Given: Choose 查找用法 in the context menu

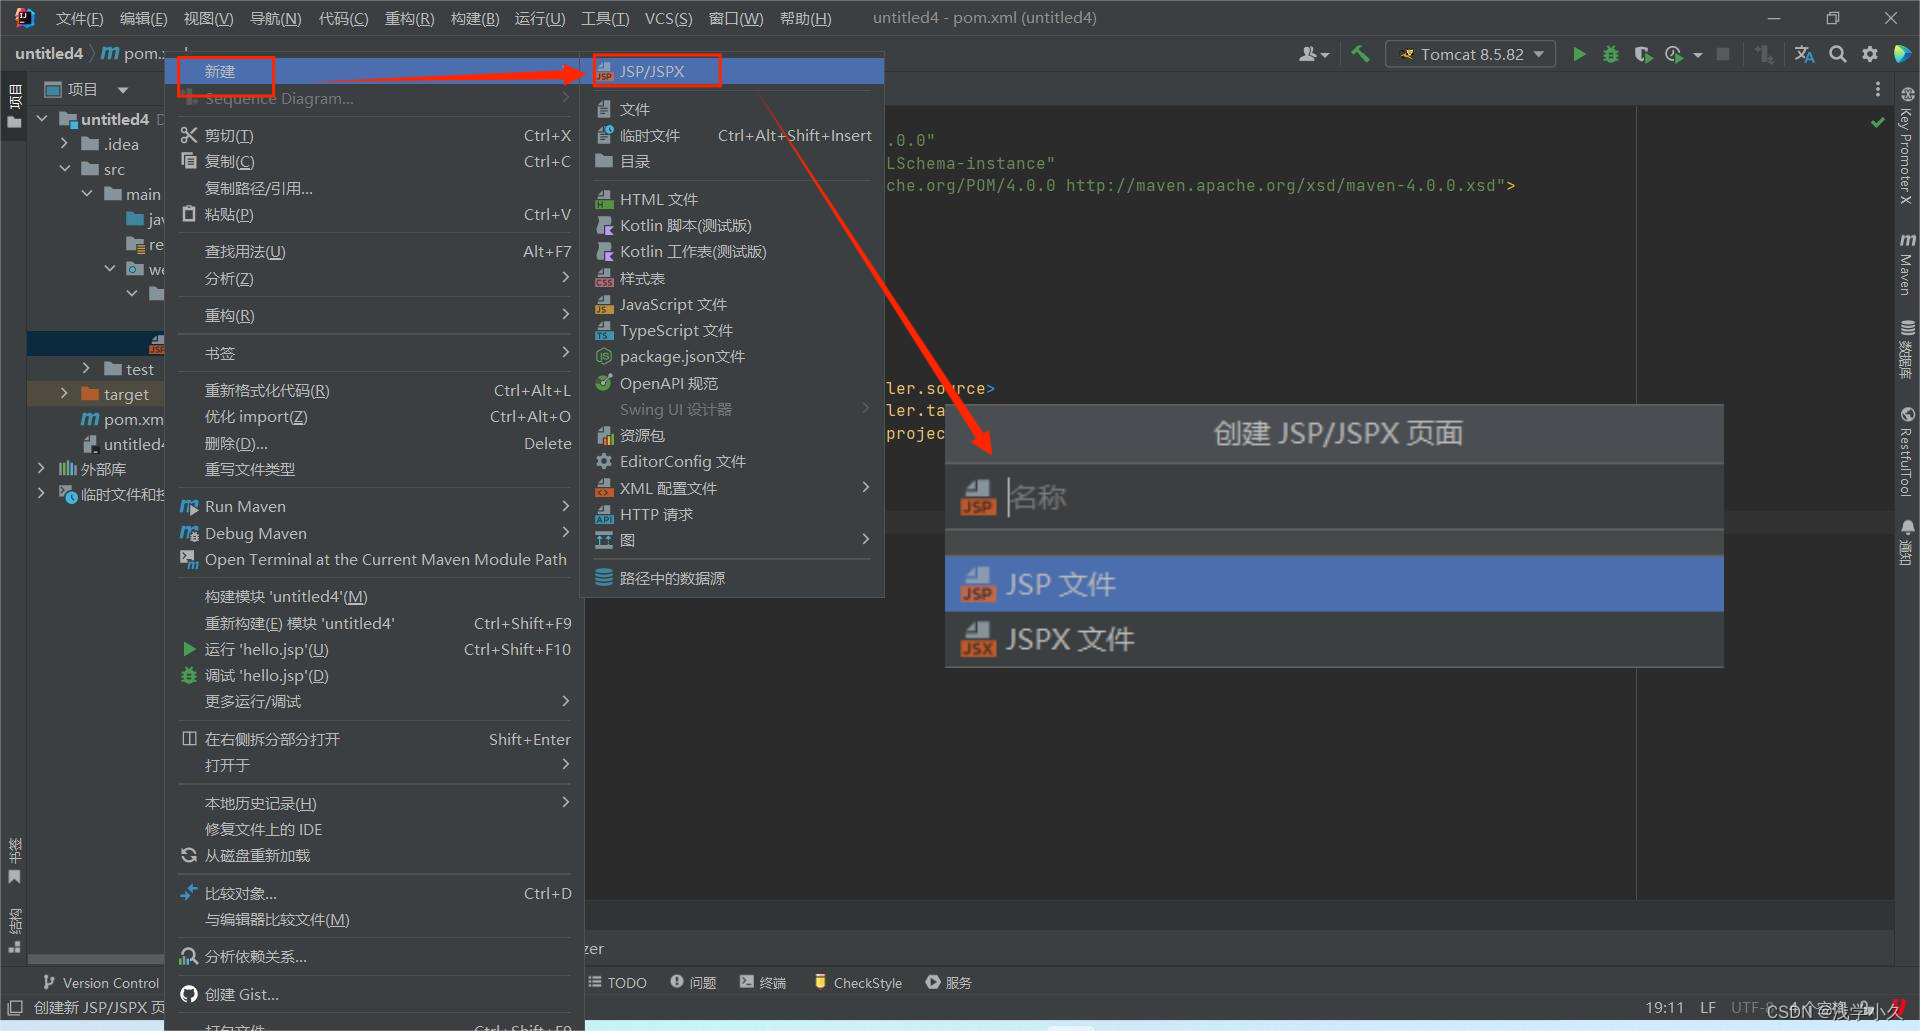Looking at the screenshot, I should point(374,251).
